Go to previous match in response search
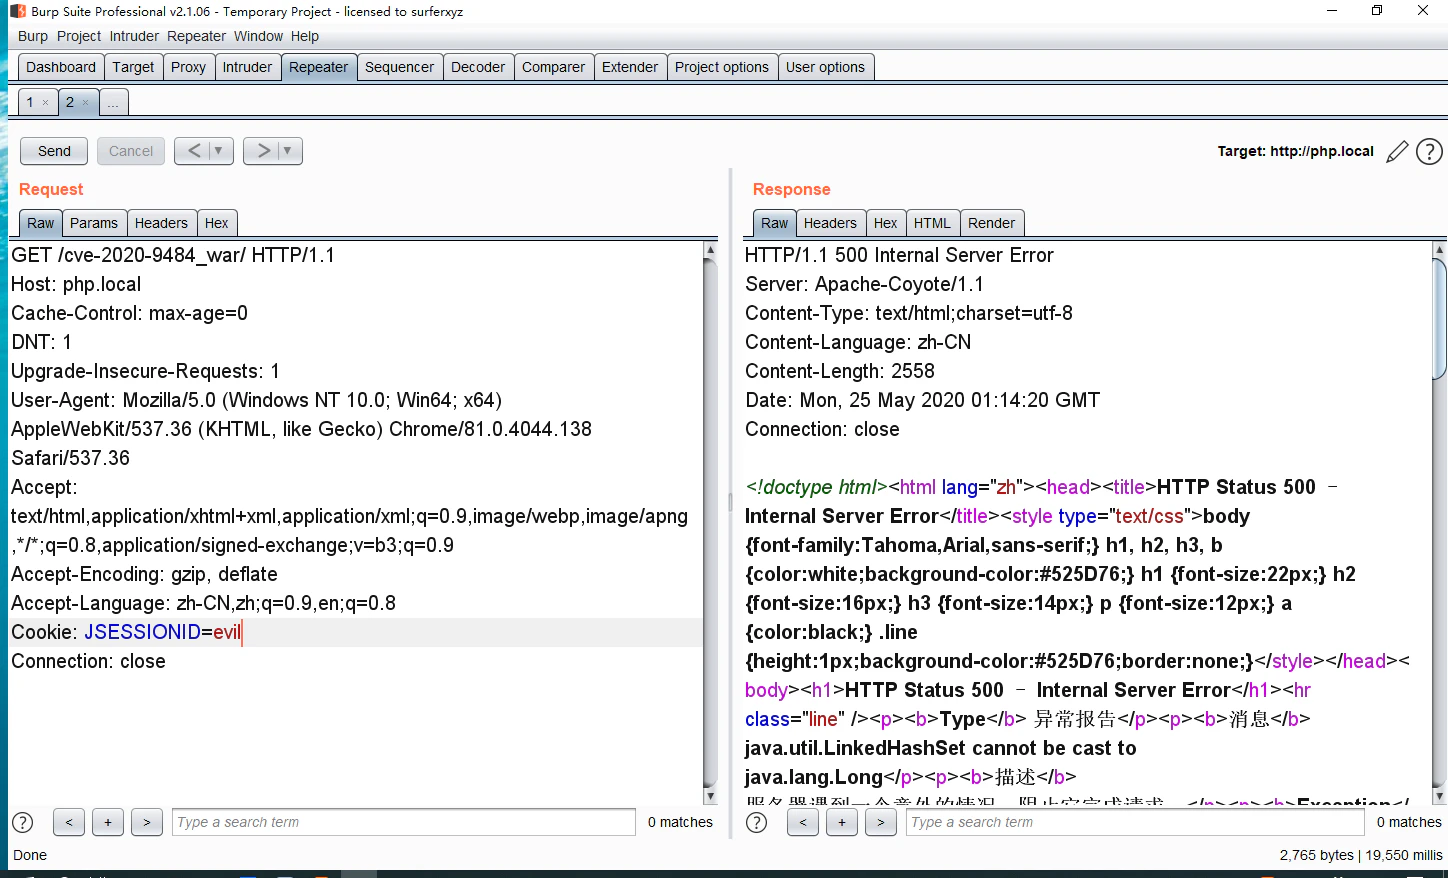This screenshot has height=878, width=1448. point(803,822)
